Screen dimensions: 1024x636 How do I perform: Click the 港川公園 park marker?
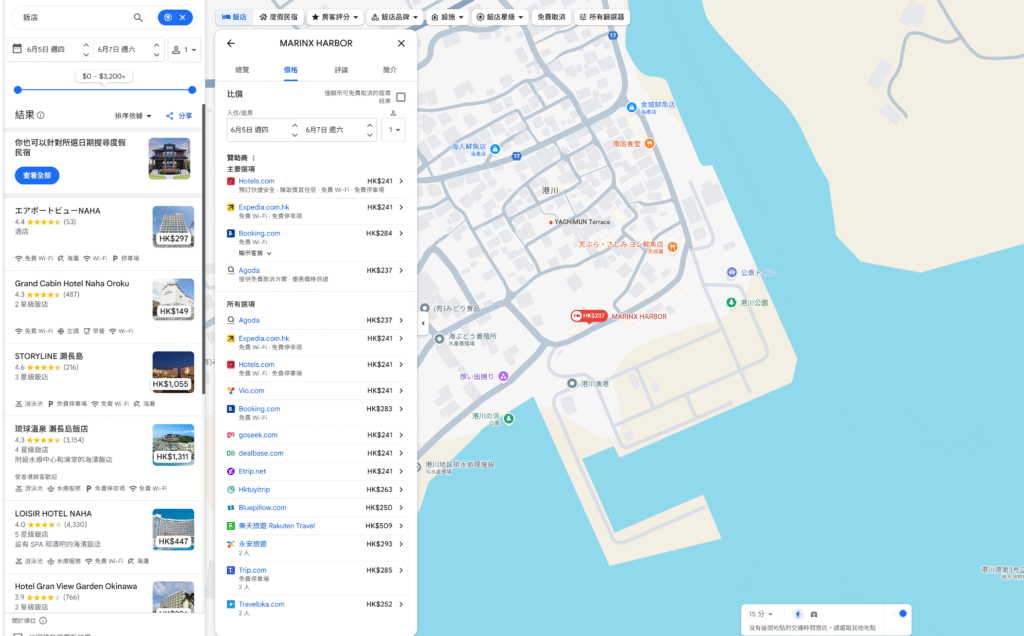[x=731, y=302]
